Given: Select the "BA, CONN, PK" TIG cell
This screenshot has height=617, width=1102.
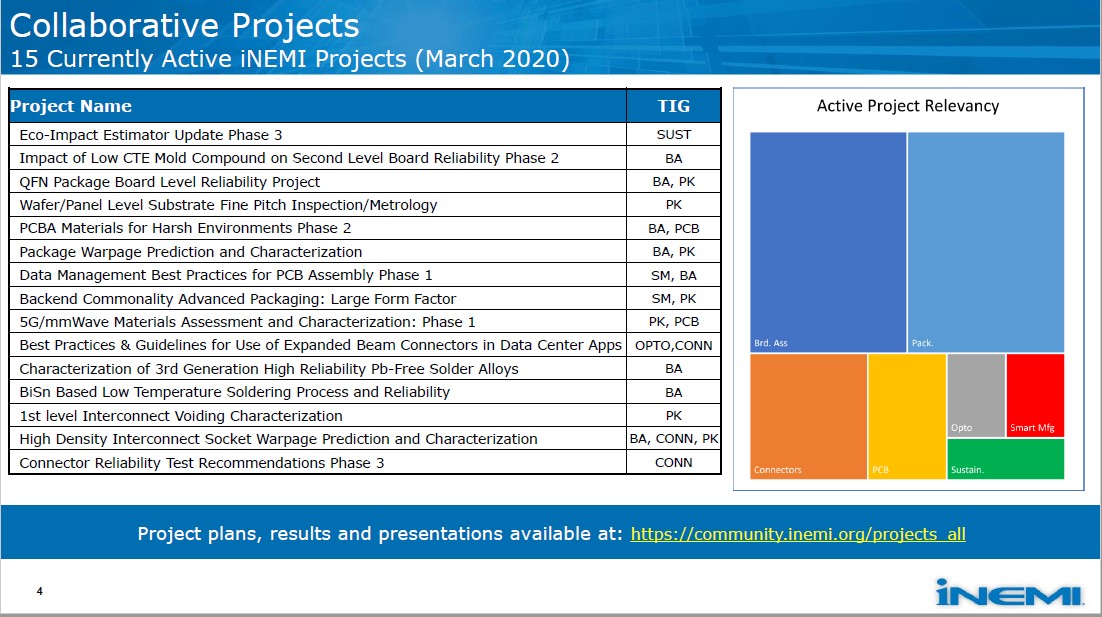Looking at the screenshot, I should point(673,439).
